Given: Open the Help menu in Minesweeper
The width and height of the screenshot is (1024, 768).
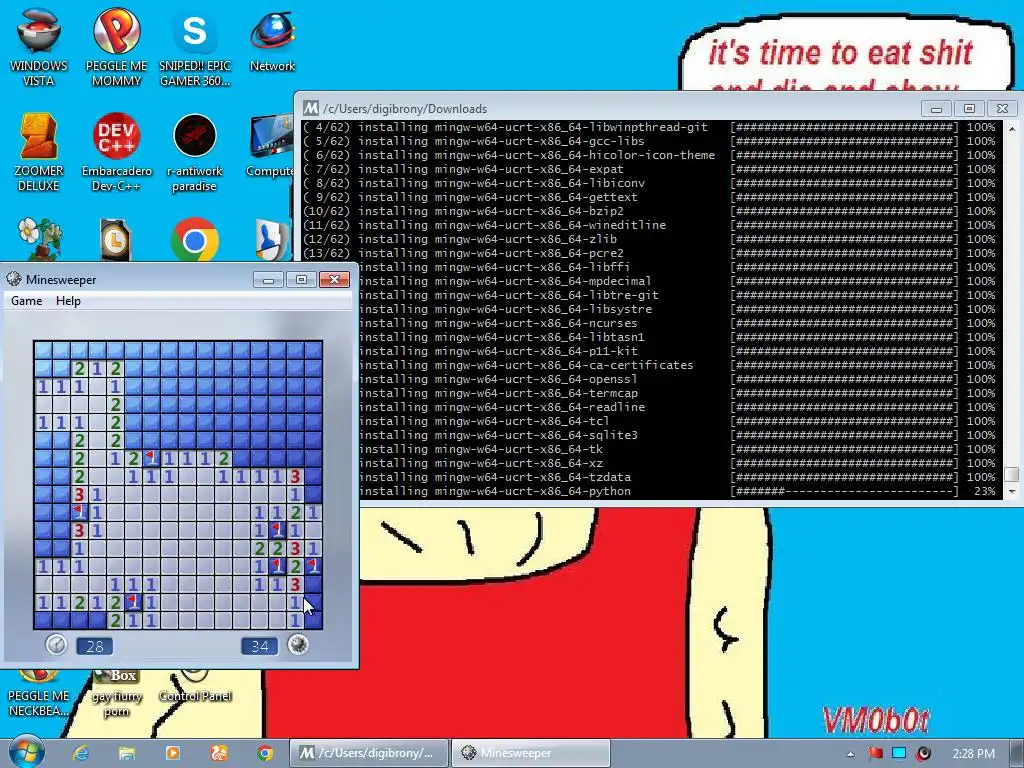Looking at the screenshot, I should 68,300.
